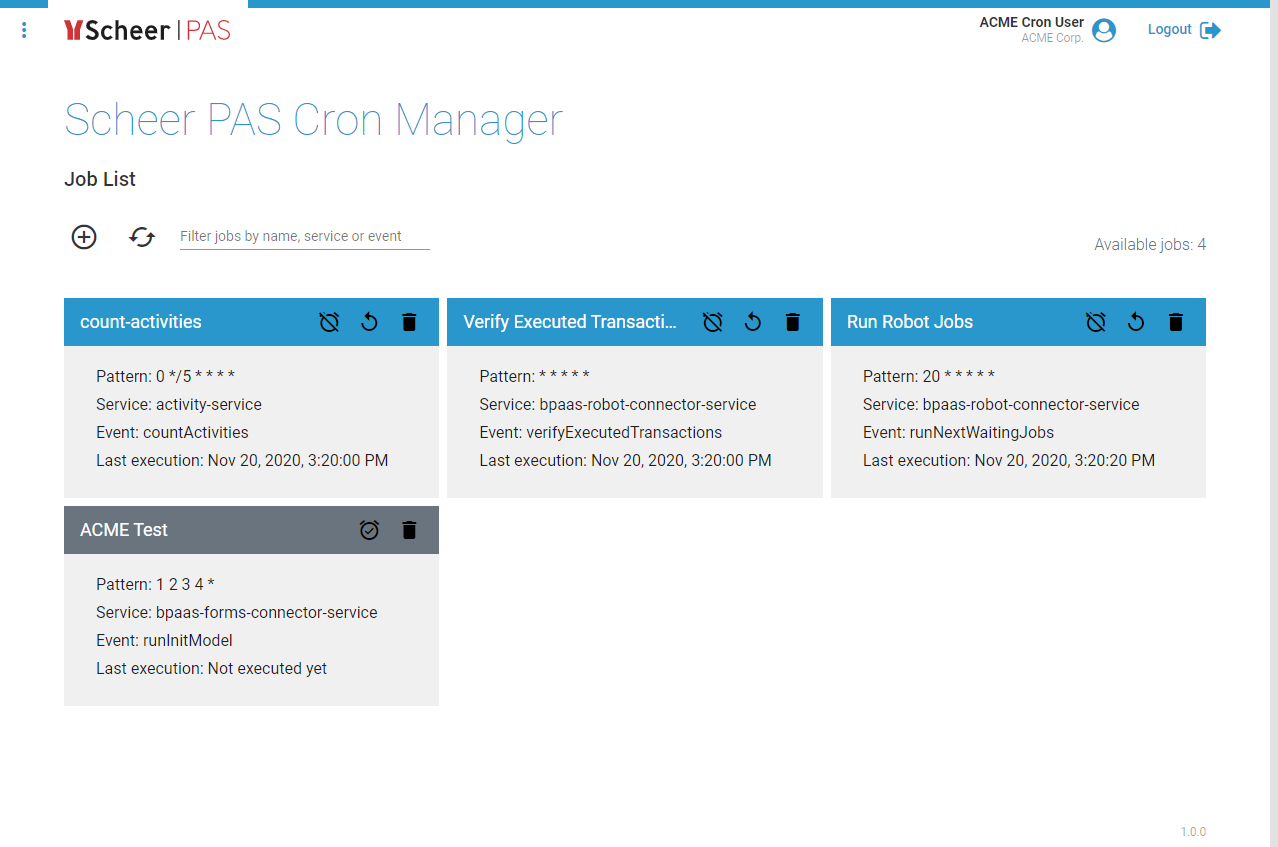Reset the Verify Executed Transactions job
Image resolution: width=1278 pixels, height=847 pixels.
click(x=753, y=322)
